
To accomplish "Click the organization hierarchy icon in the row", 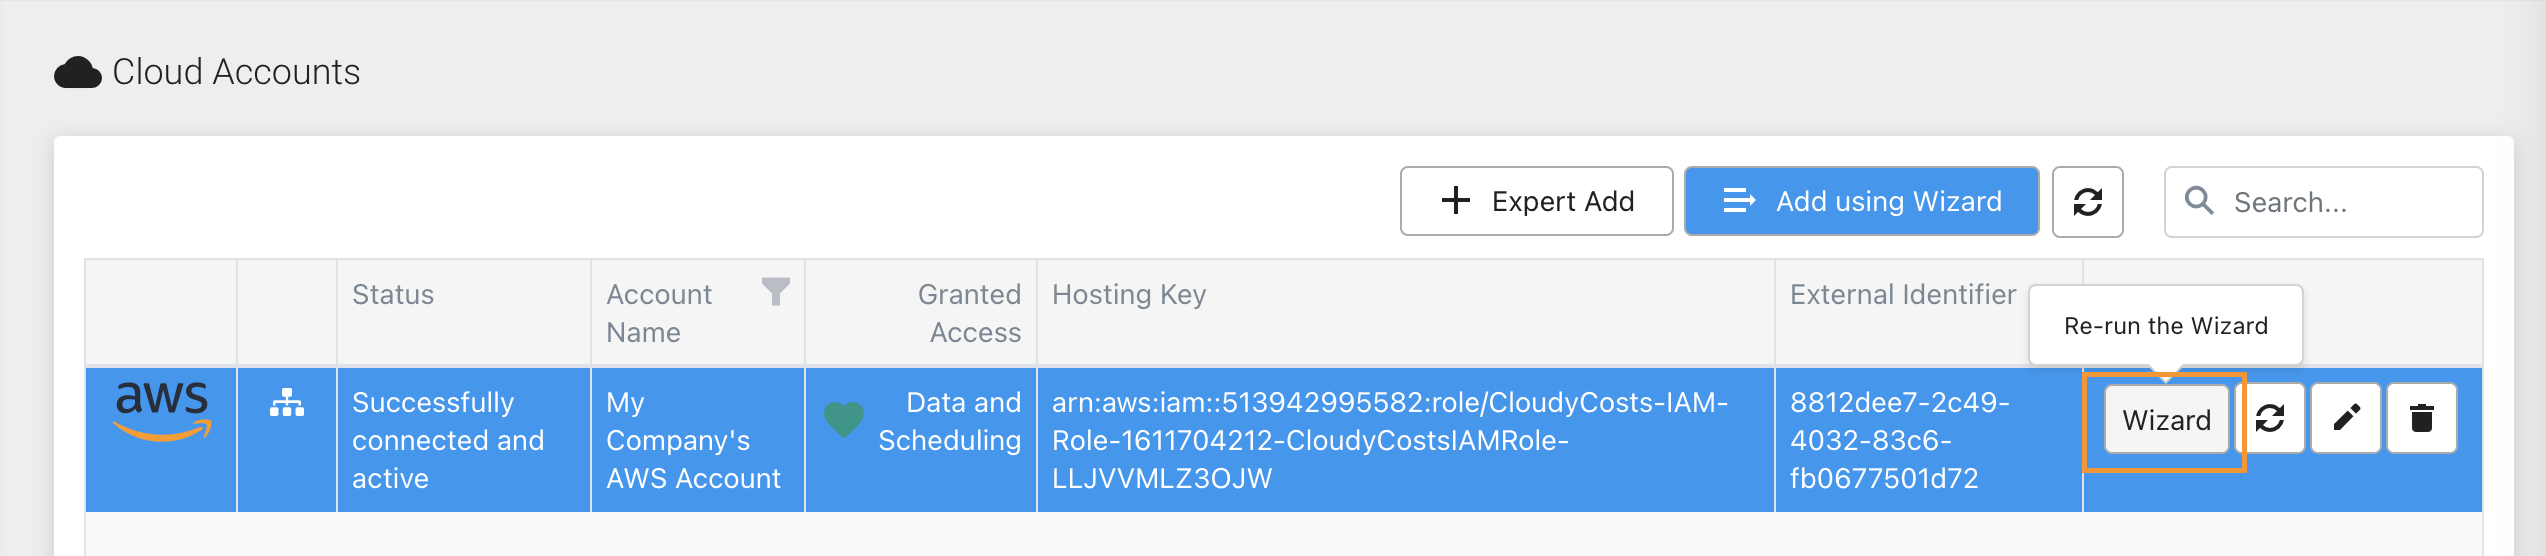I will tap(287, 402).
